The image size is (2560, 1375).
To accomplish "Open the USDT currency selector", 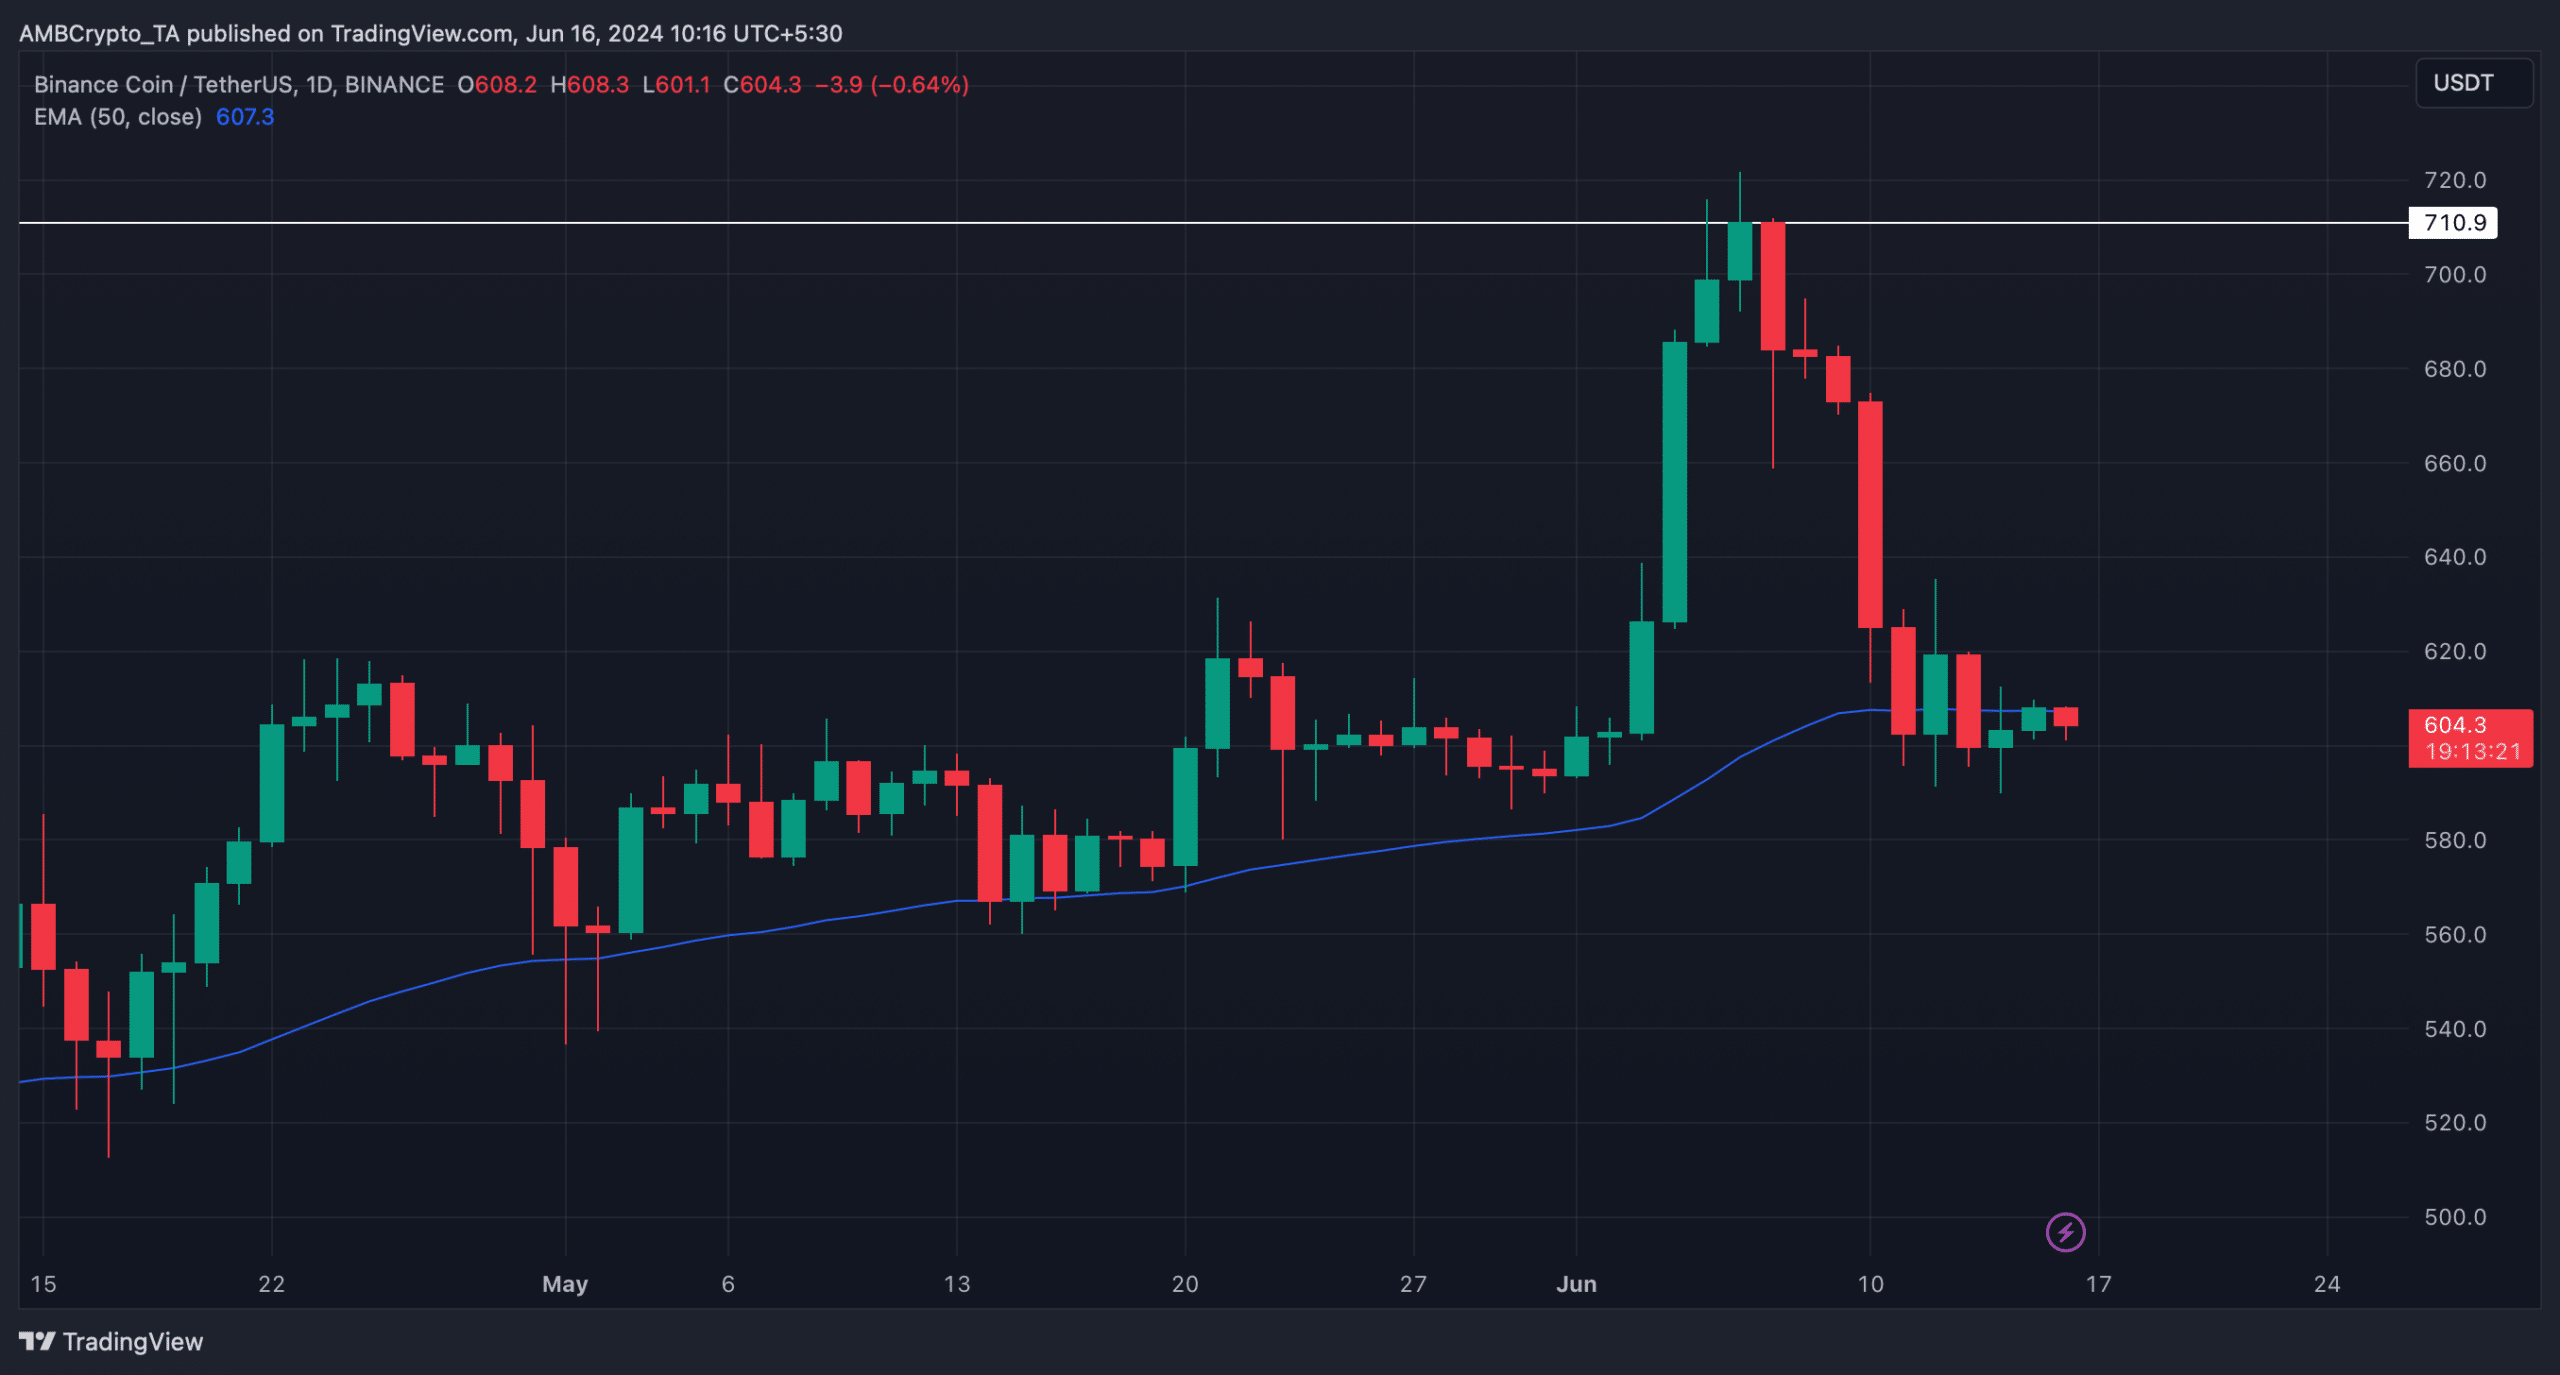I will 2474,83.
